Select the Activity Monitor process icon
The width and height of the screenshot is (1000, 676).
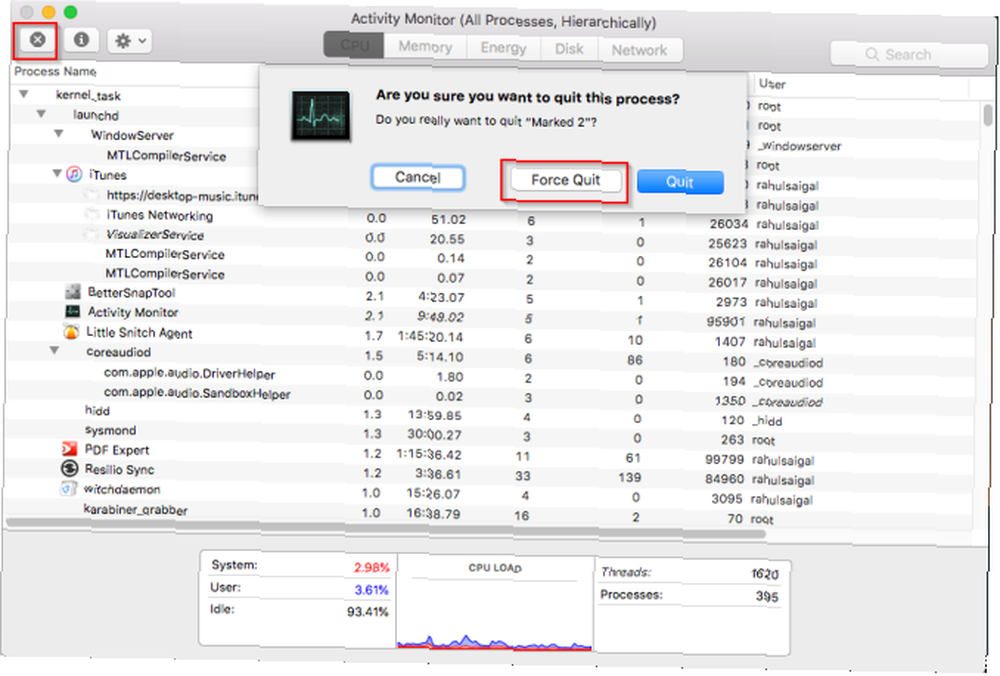[x=72, y=312]
